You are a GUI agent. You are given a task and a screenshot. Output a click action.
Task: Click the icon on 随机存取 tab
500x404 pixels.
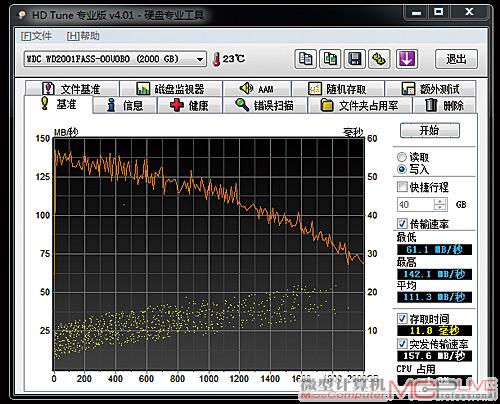point(315,89)
